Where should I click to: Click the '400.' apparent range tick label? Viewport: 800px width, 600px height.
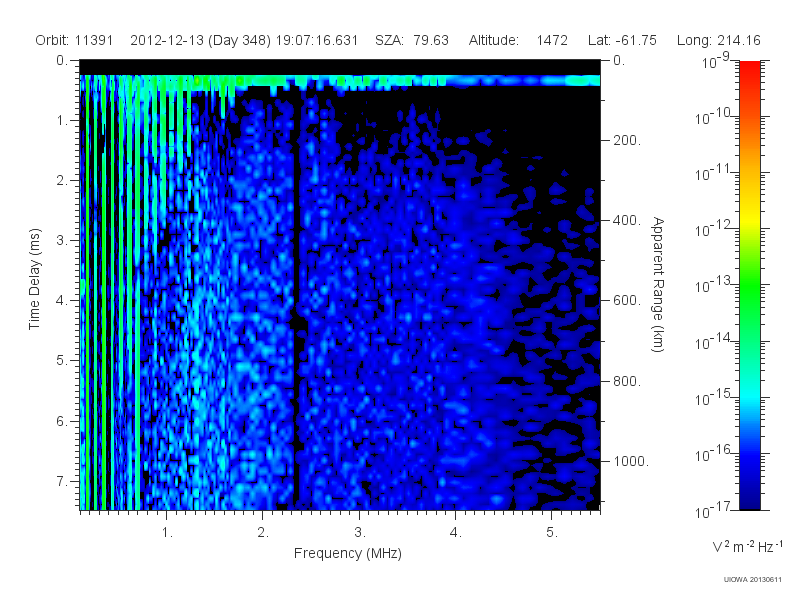627,220
